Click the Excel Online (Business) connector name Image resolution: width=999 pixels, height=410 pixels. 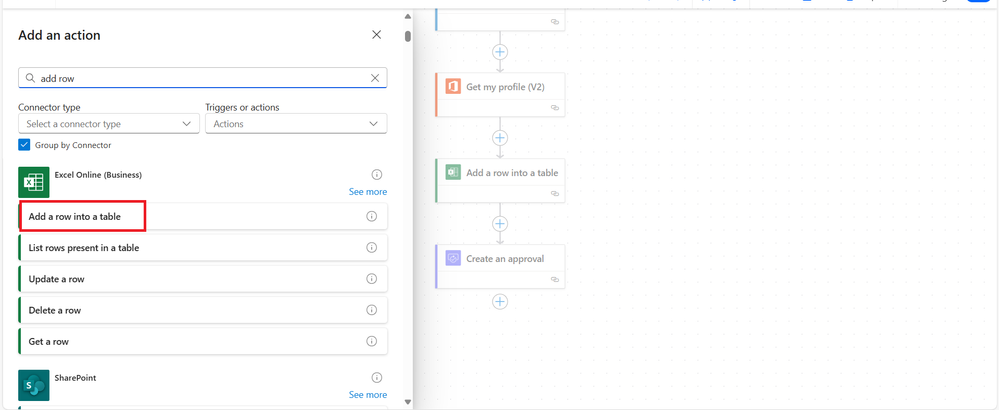(98, 174)
